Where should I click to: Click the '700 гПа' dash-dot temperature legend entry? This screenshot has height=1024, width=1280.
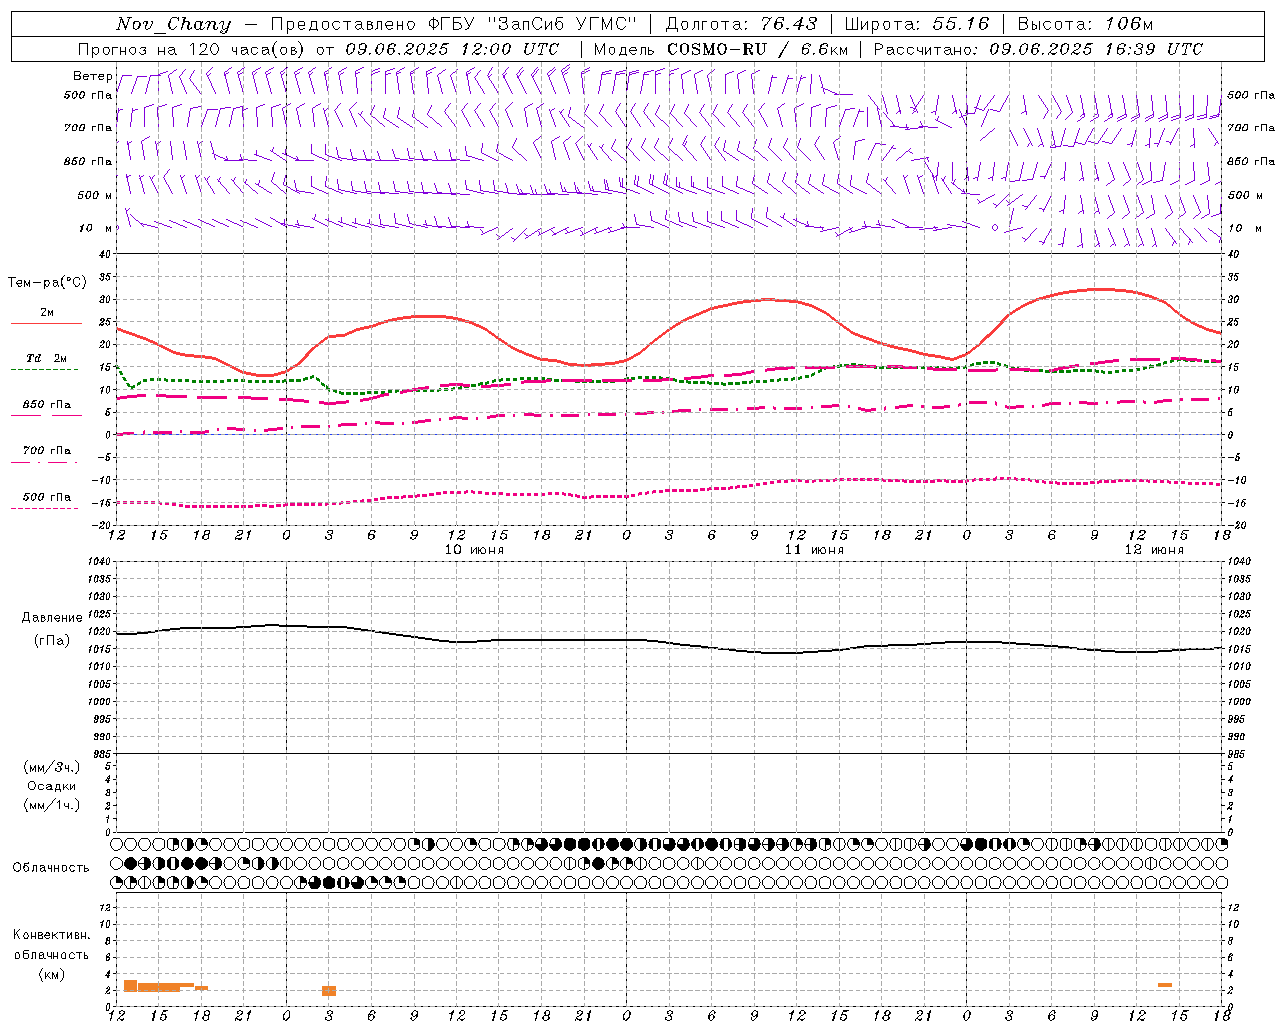tap(47, 451)
